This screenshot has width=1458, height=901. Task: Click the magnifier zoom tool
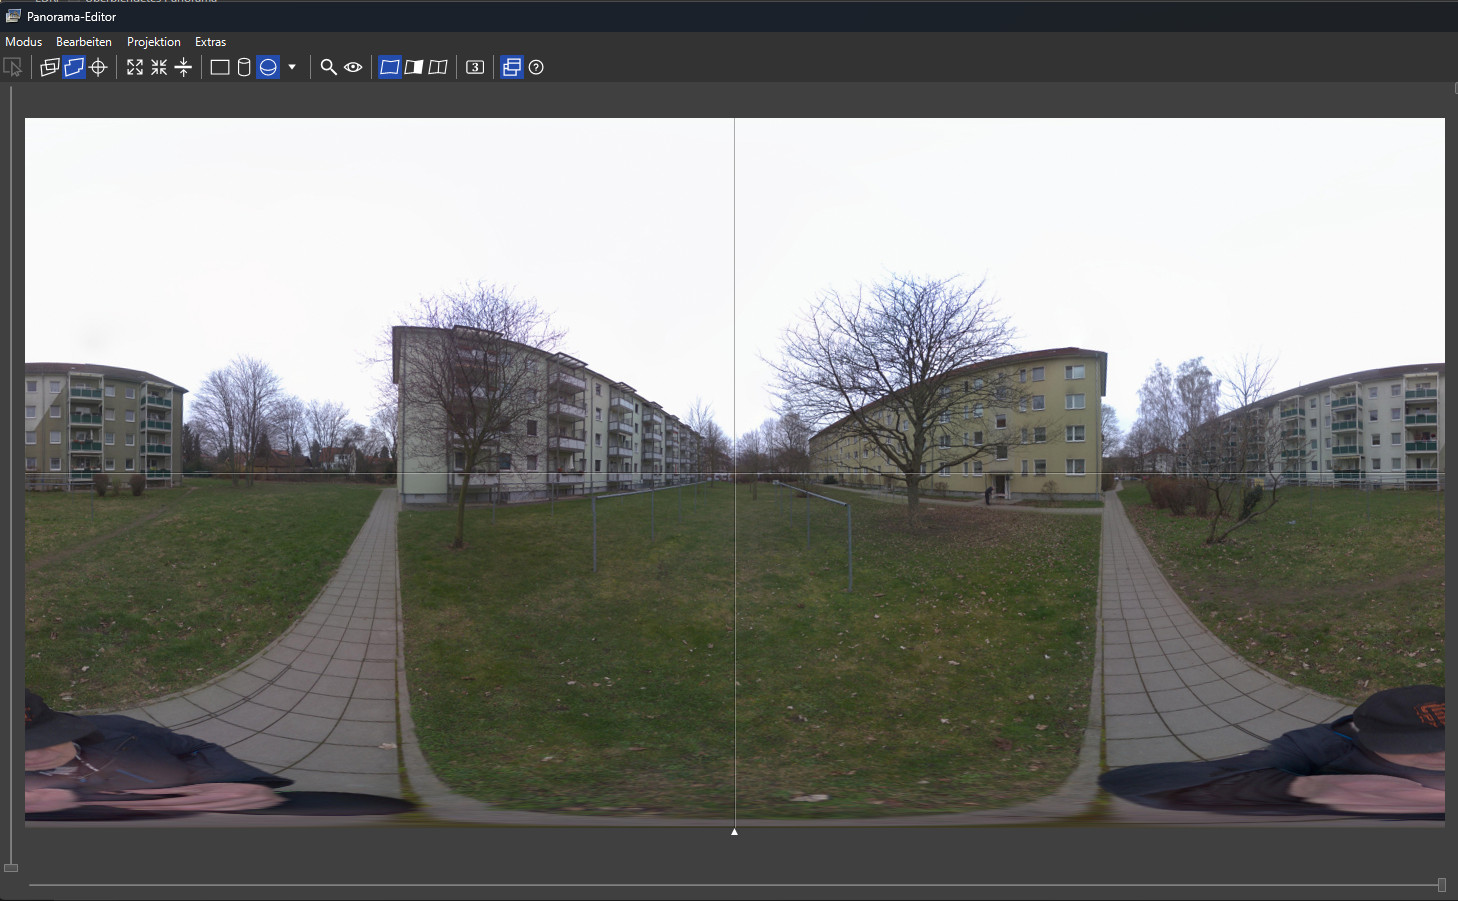point(328,67)
